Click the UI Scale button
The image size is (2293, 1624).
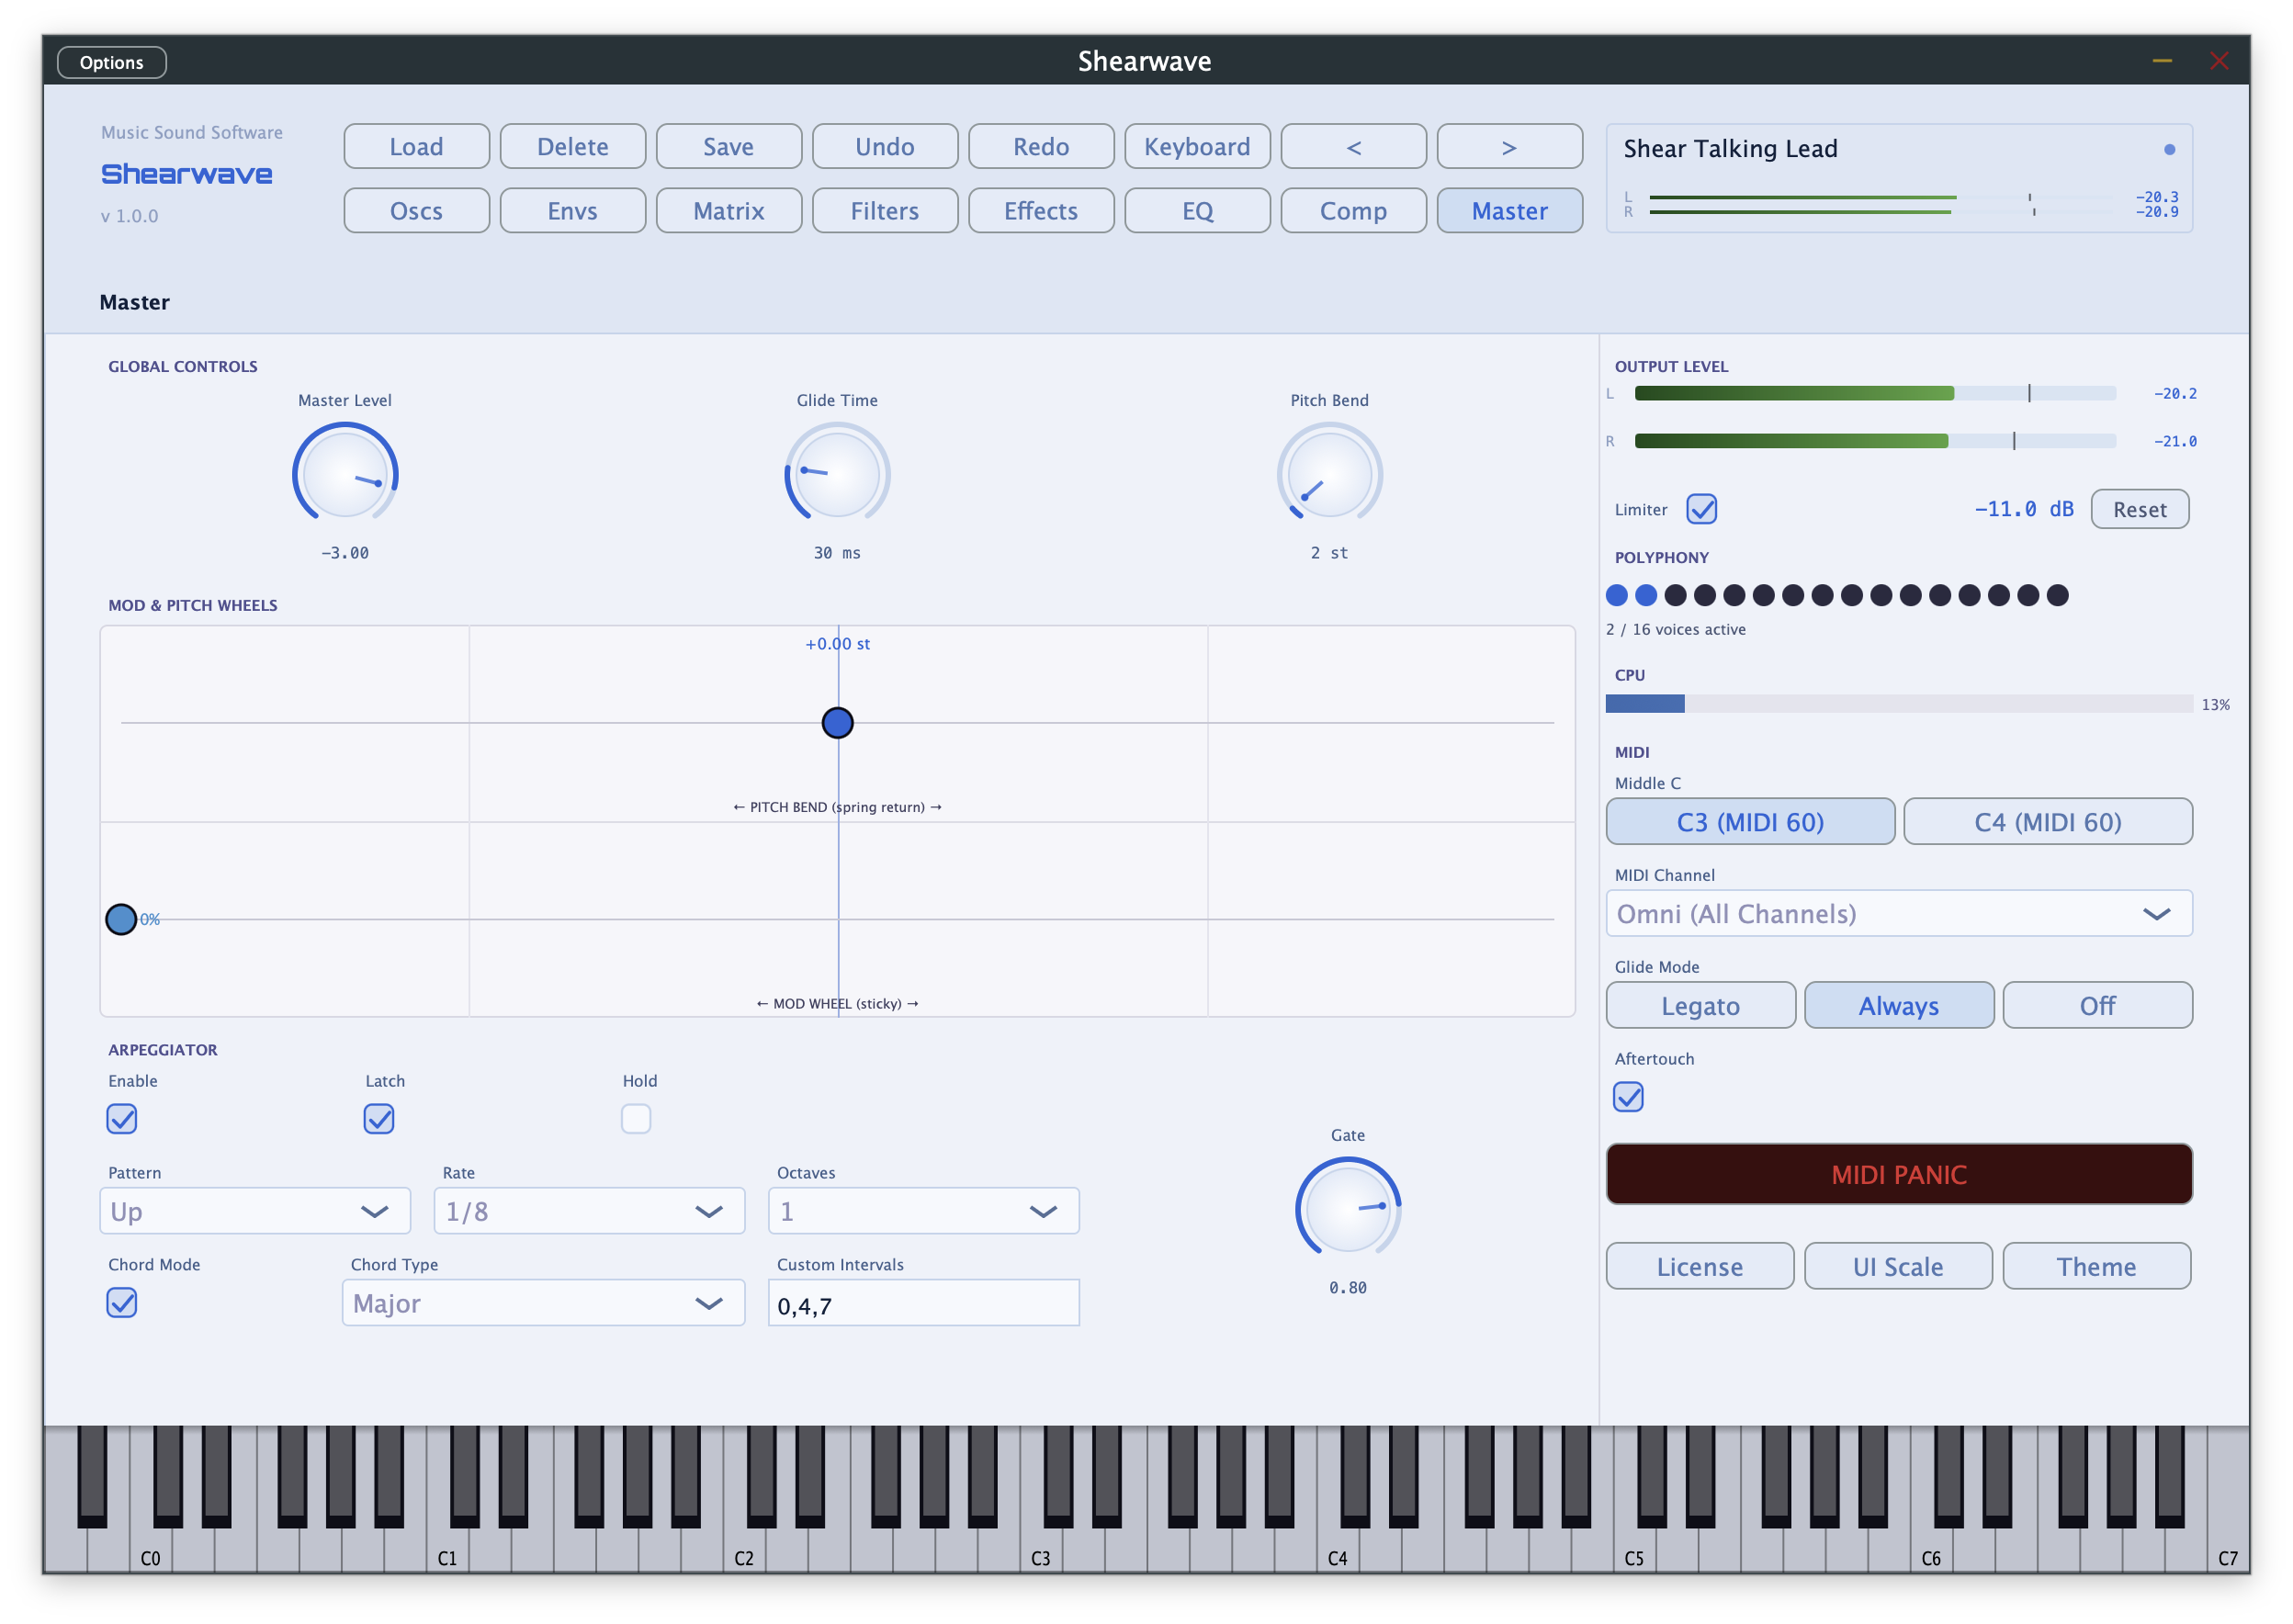(x=1897, y=1266)
